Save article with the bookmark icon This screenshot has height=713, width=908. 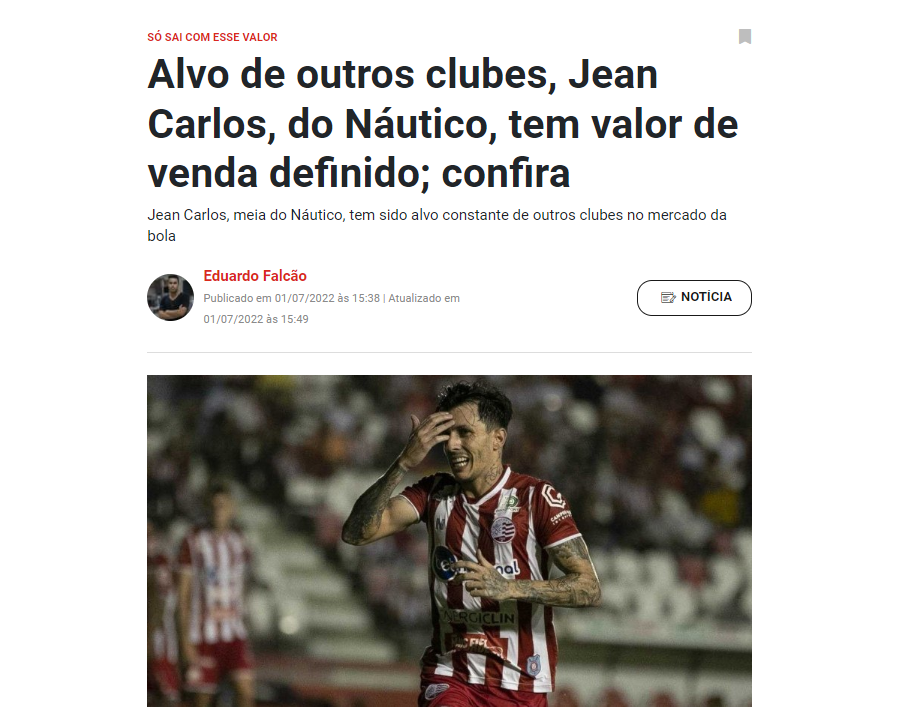coord(745,36)
